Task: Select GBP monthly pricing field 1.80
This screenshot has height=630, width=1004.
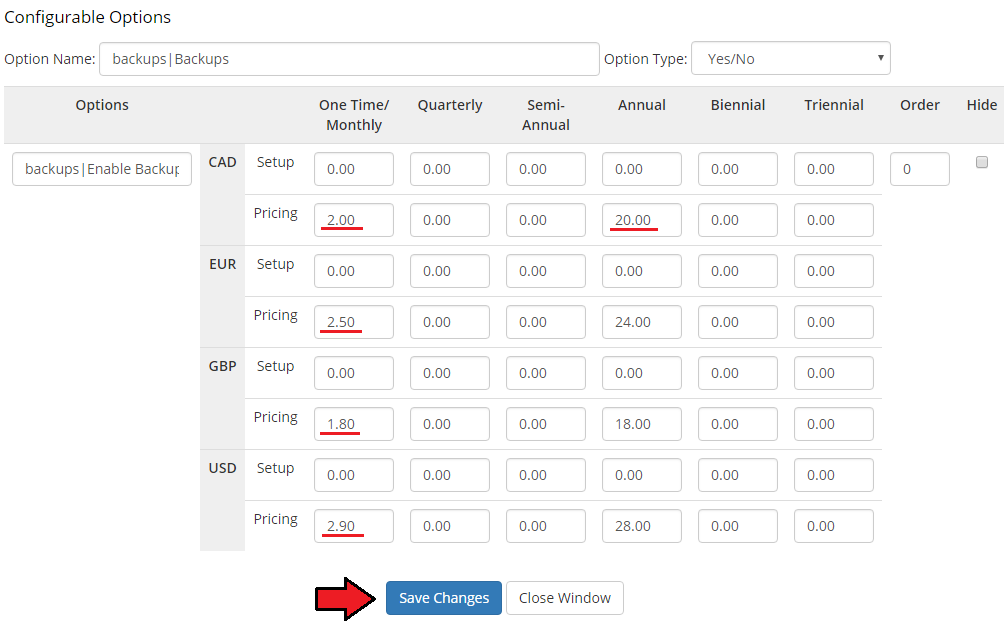Action: [354, 424]
